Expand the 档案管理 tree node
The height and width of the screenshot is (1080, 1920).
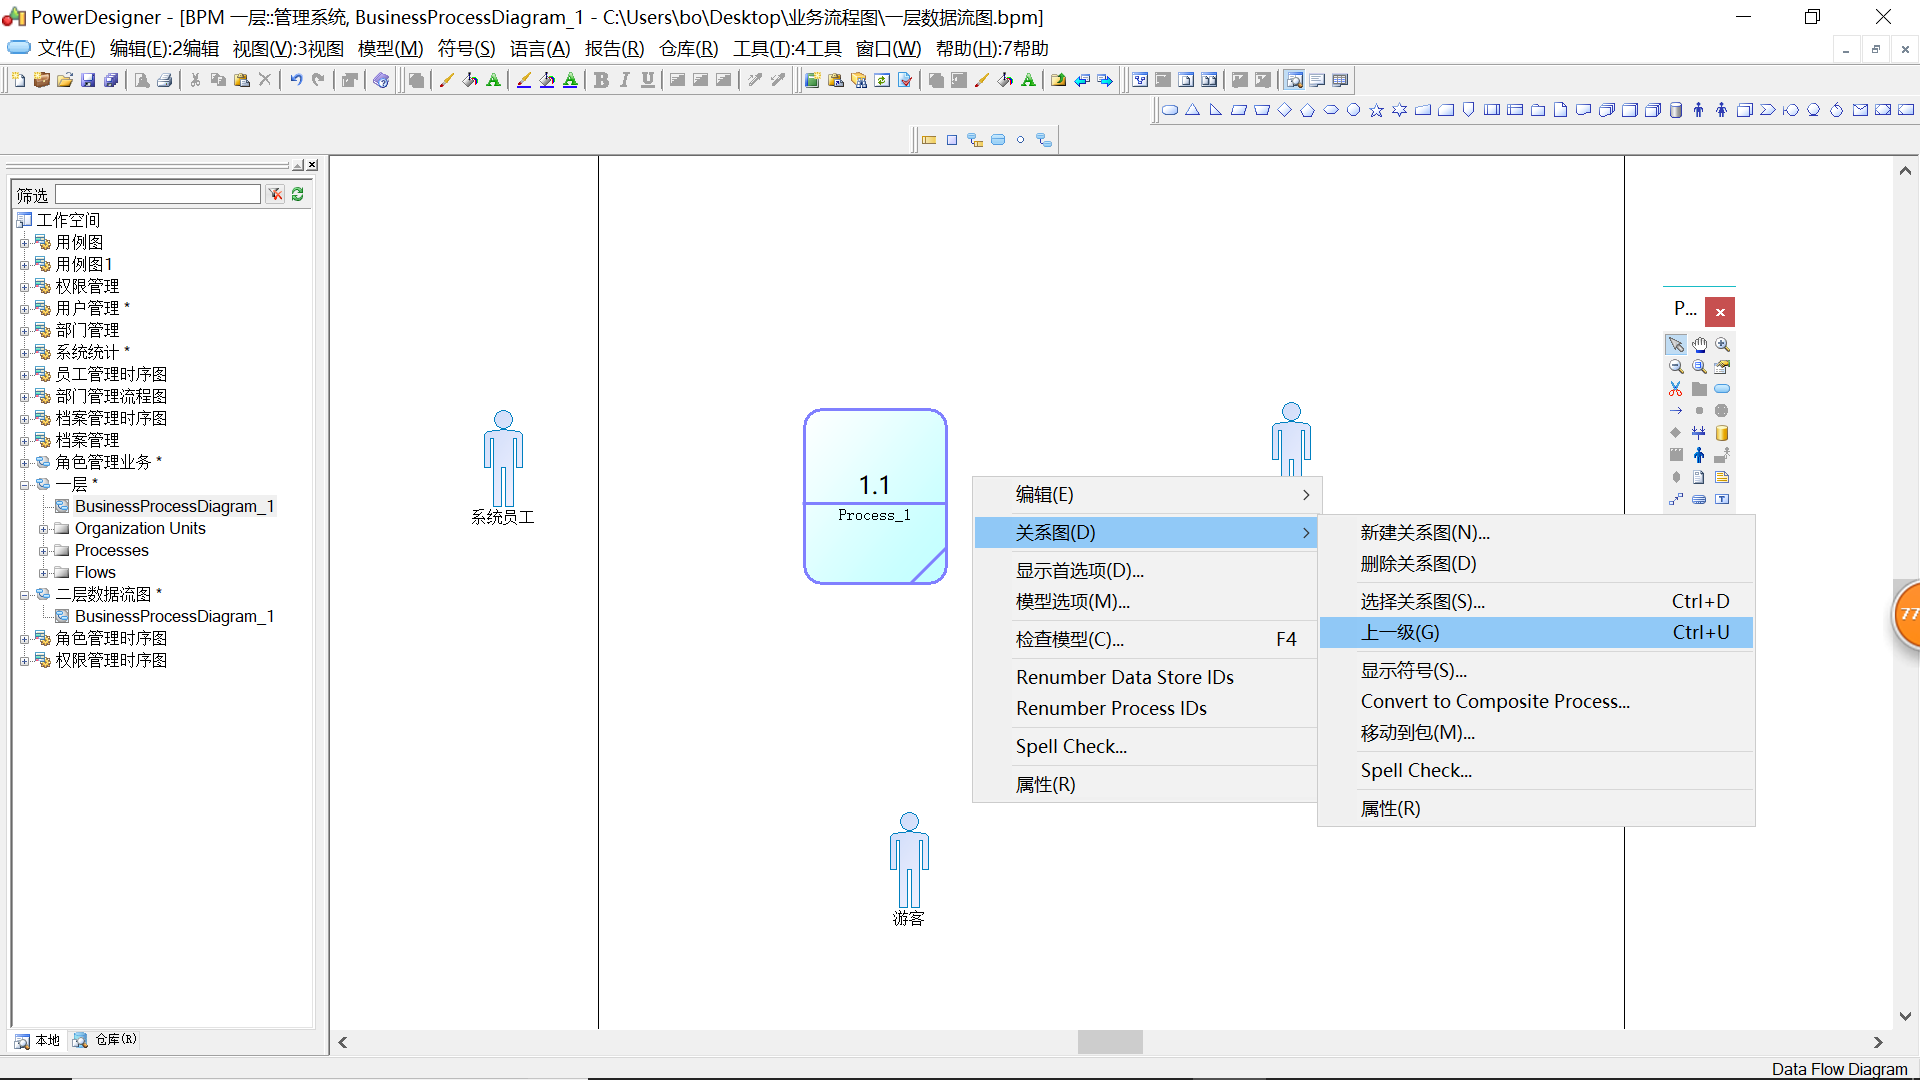tap(25, 440)
